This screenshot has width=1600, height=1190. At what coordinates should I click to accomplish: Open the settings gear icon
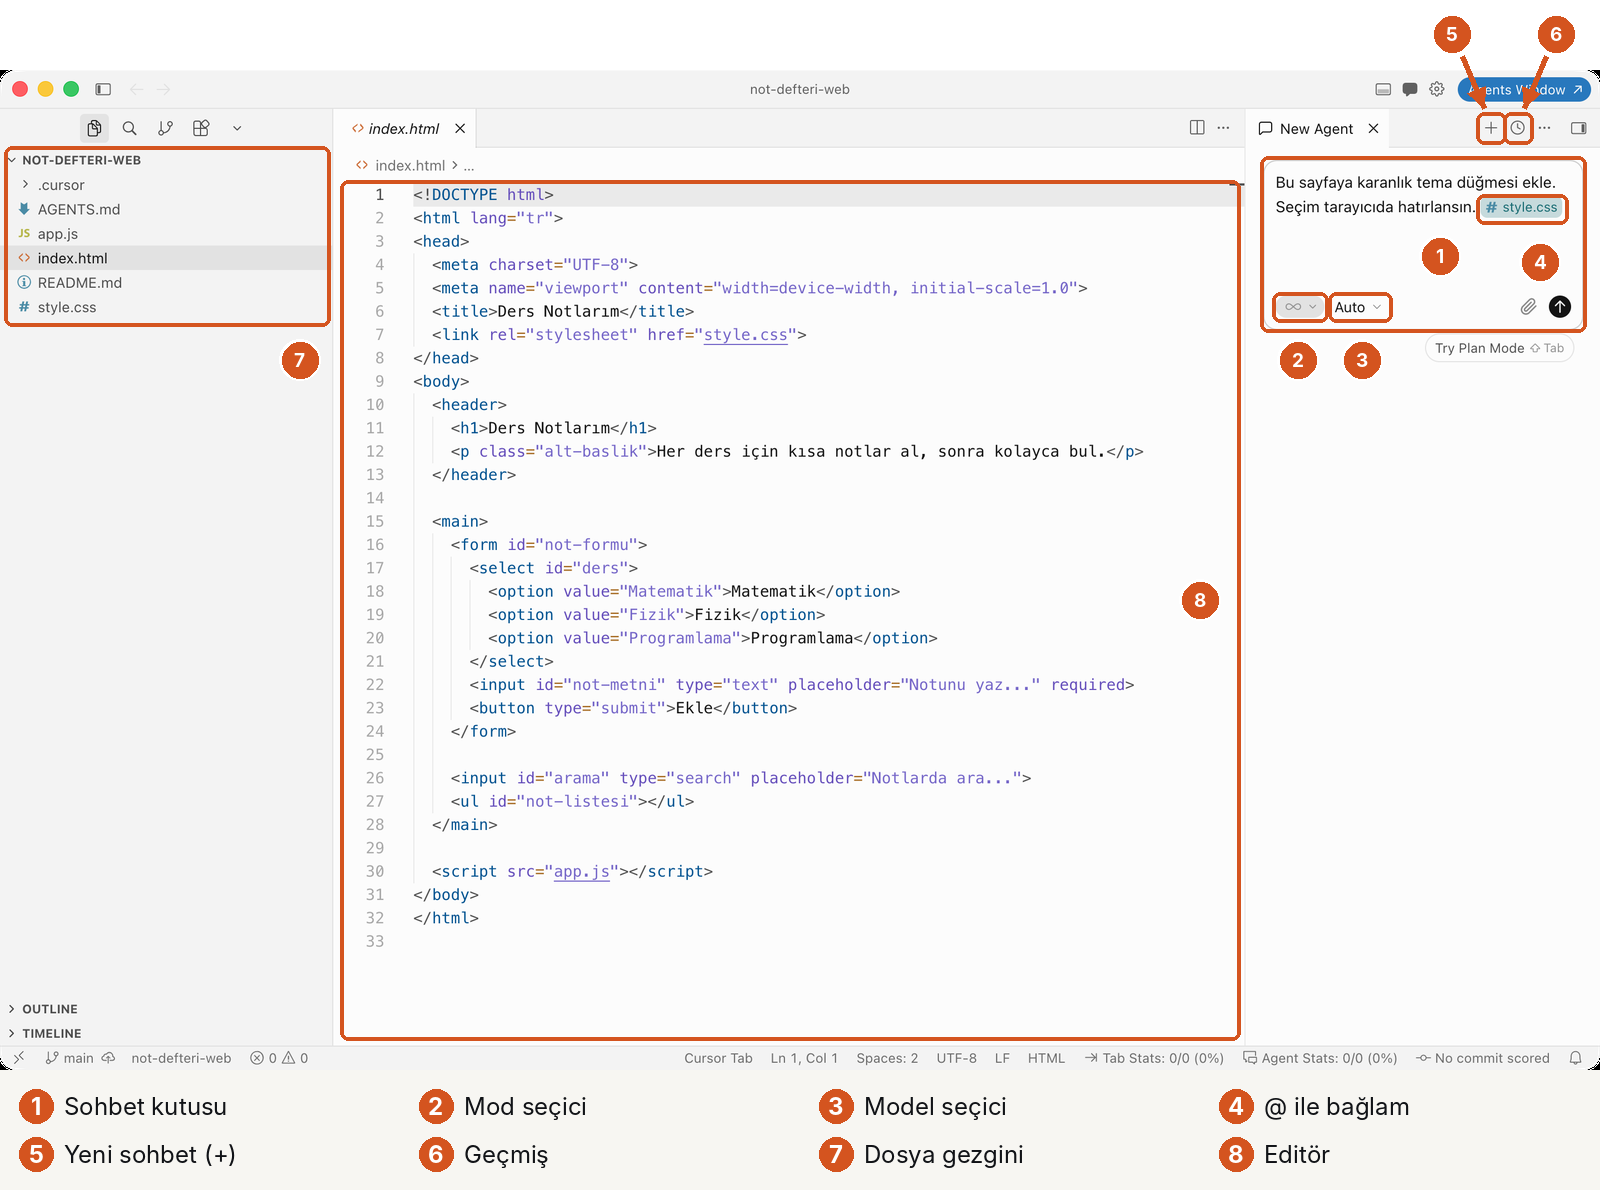(1437, 89)
